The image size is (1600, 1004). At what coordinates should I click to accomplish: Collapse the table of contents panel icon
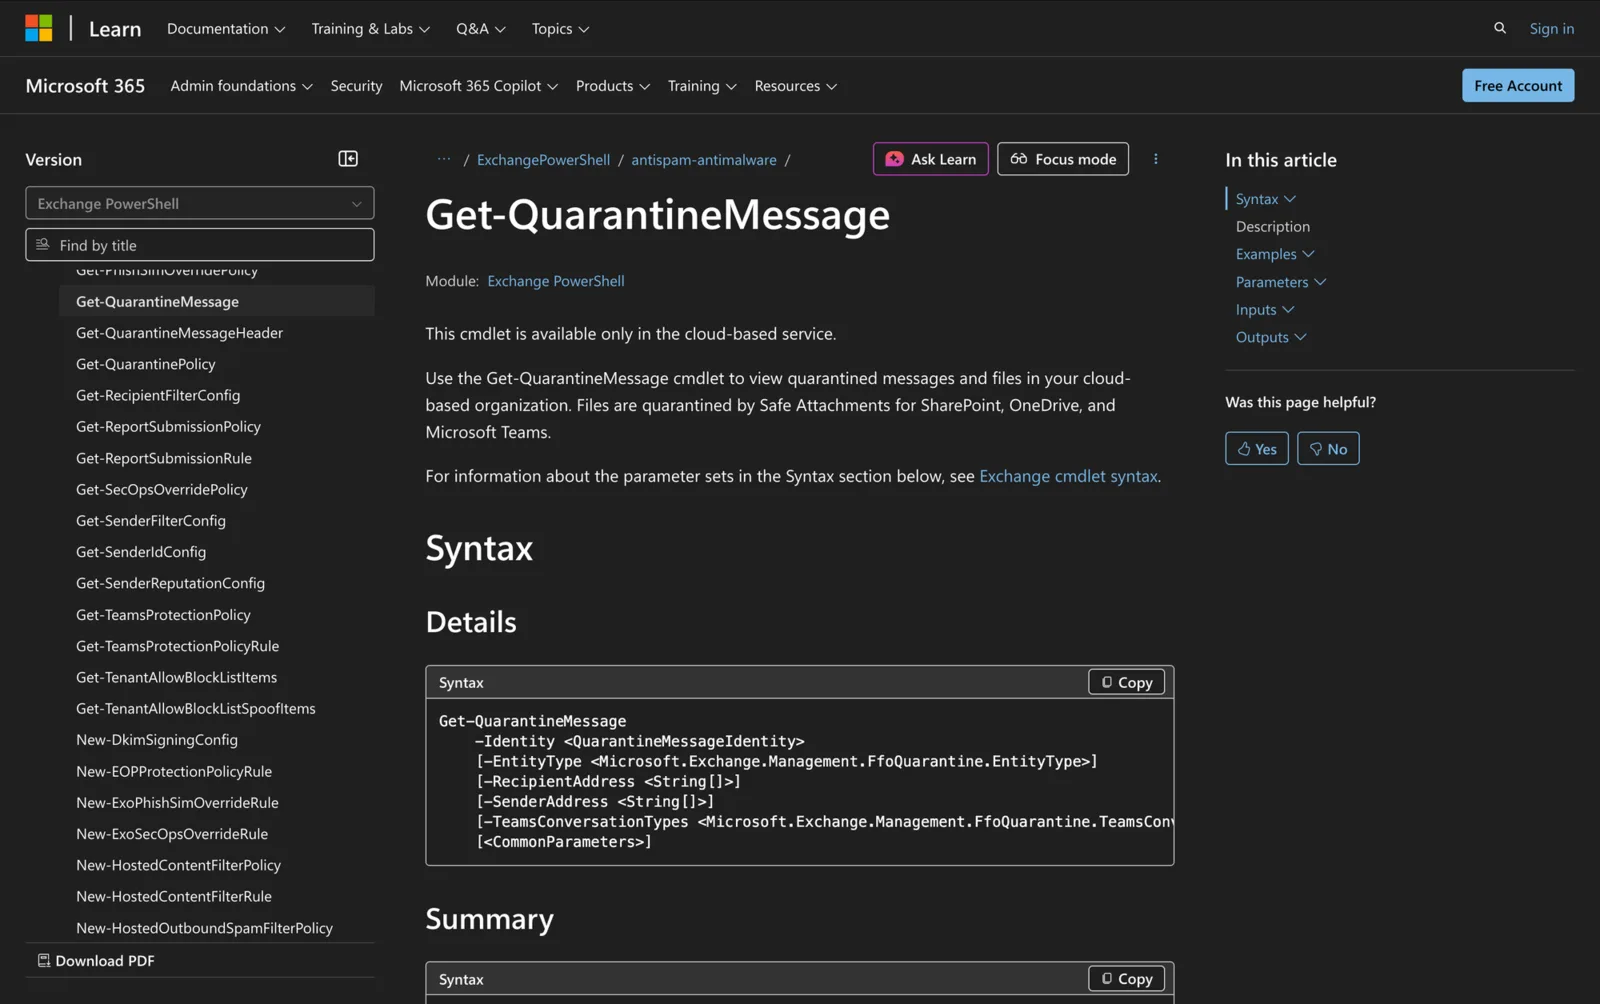pos(348,159)
